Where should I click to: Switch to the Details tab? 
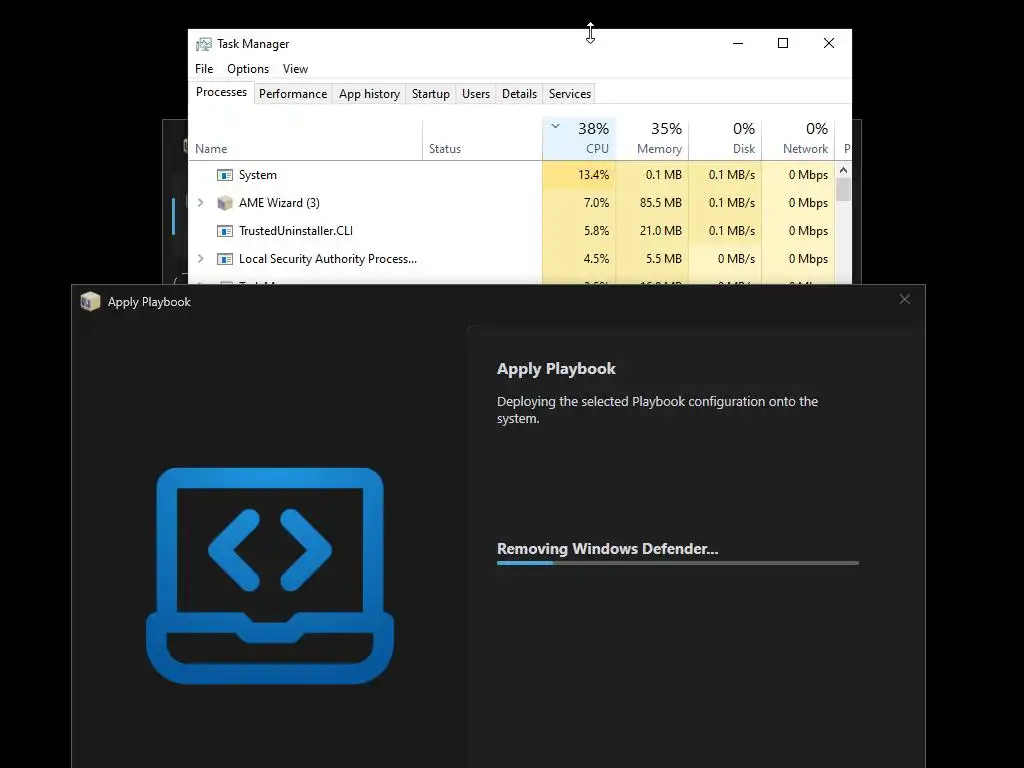(519, 93)
